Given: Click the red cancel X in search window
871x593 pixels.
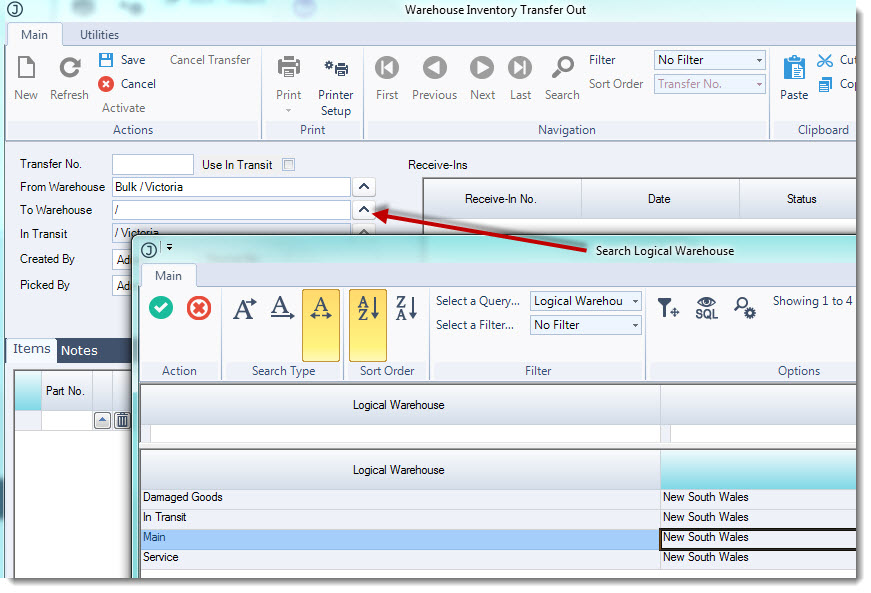Looking at the screenshot, I should [199, 308].
